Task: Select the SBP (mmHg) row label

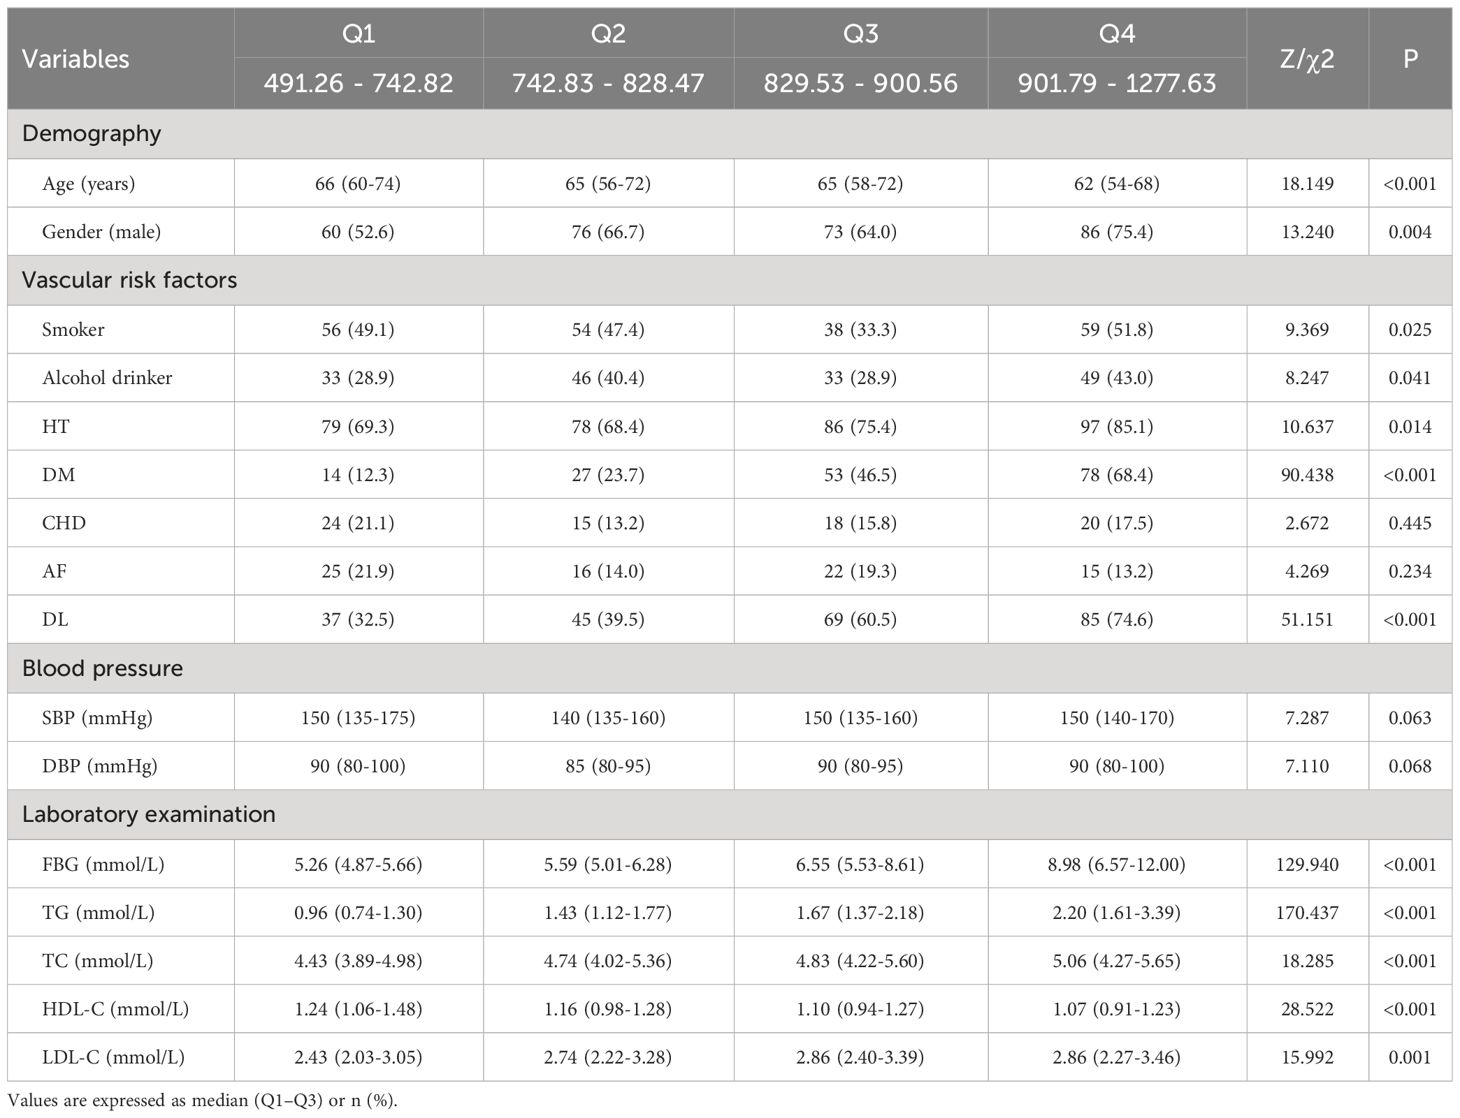Action: coord(98,718)
